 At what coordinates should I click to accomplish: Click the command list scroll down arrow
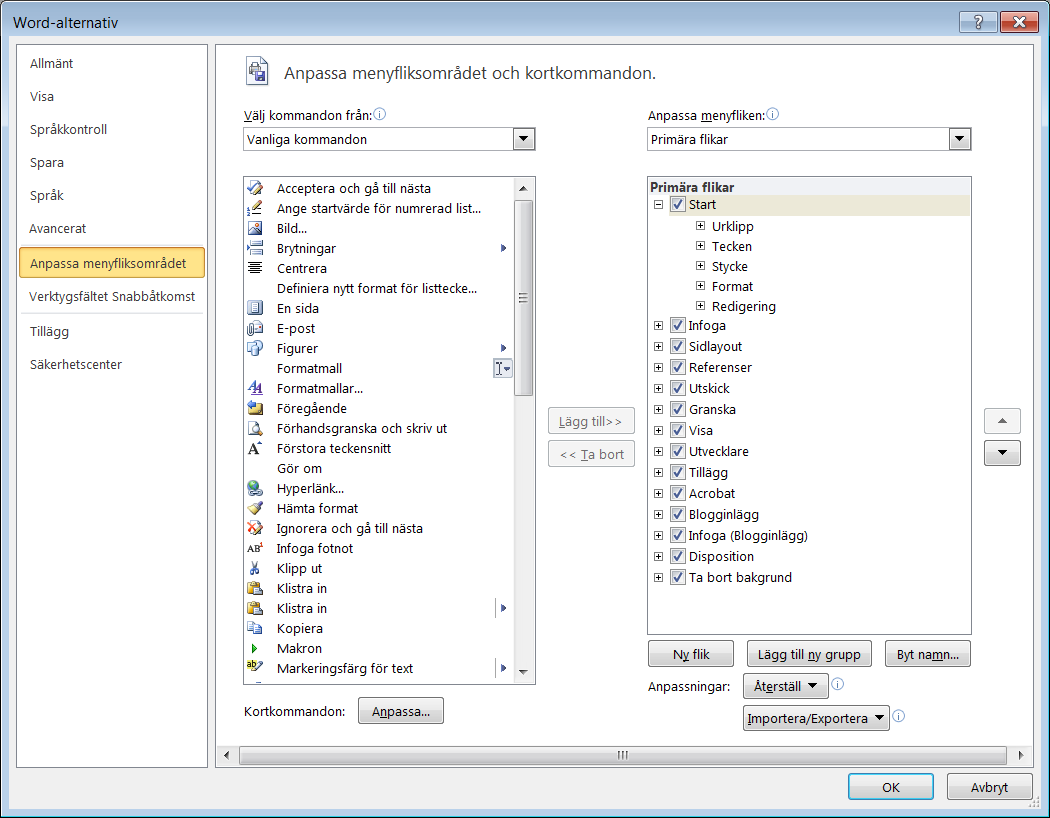pyautogui.click(x=523, y=672)
